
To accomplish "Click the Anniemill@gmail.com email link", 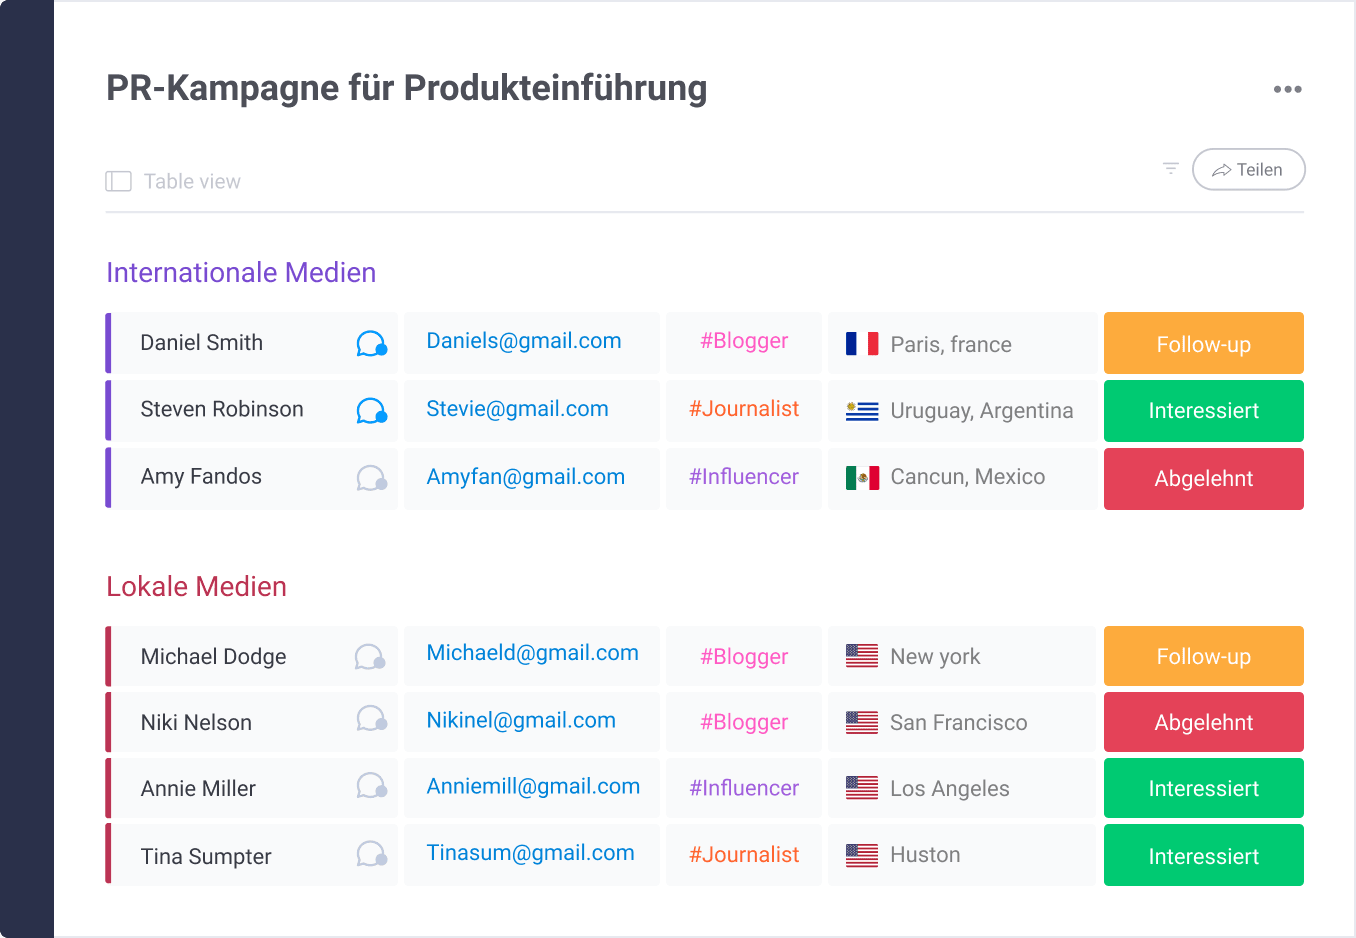I will 533,787.
